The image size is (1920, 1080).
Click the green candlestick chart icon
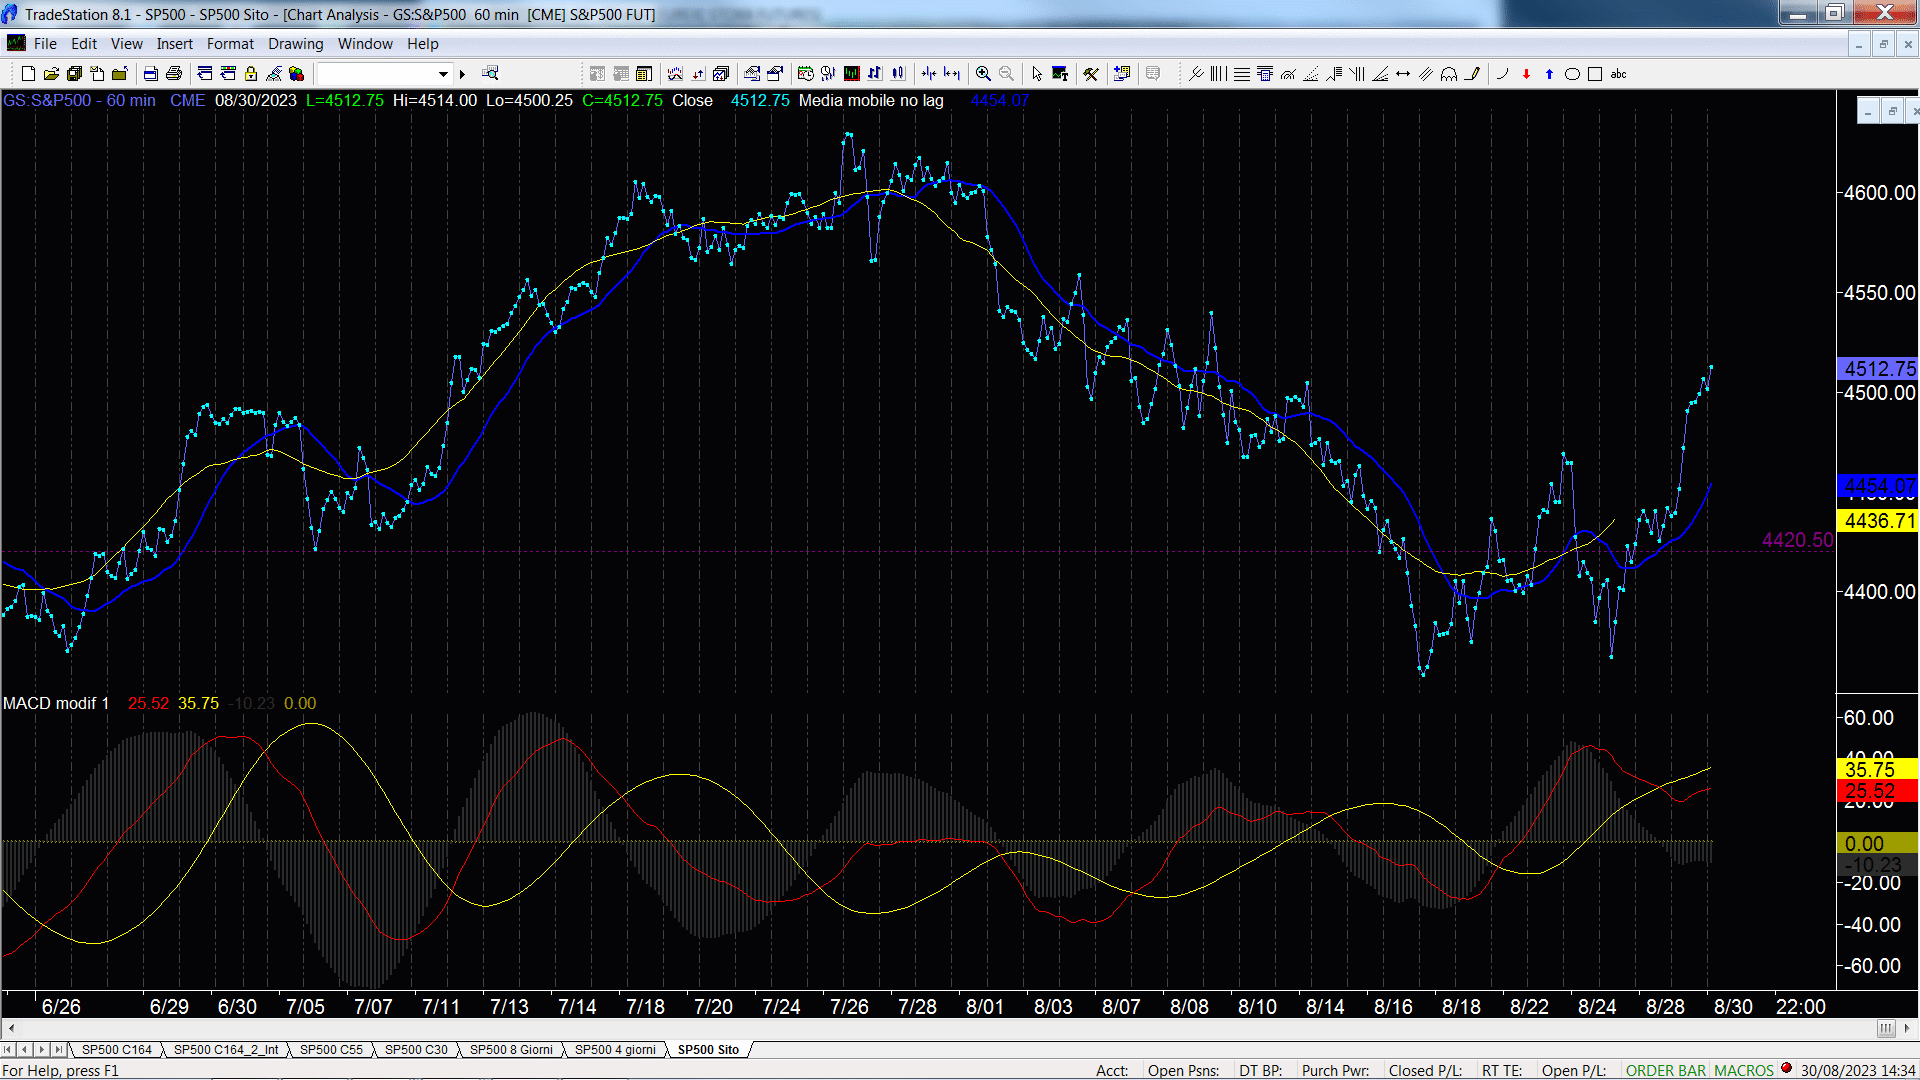click(851, 73)
